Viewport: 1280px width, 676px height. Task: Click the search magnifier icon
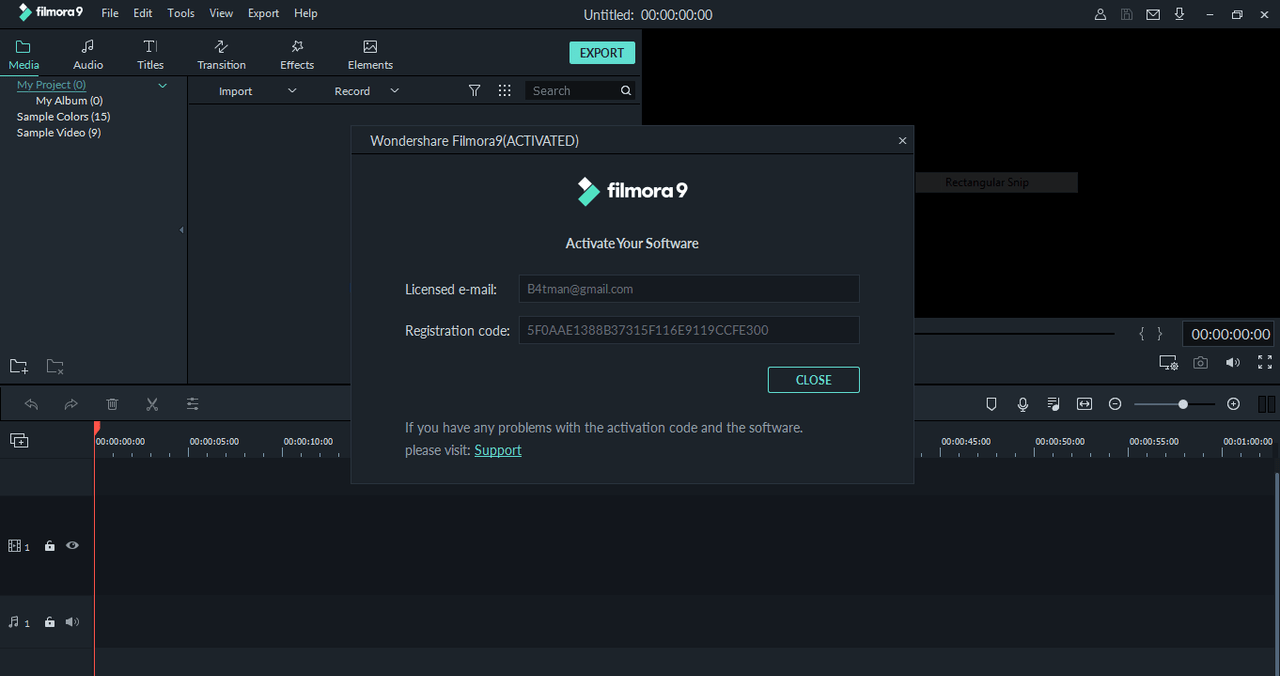626,90
